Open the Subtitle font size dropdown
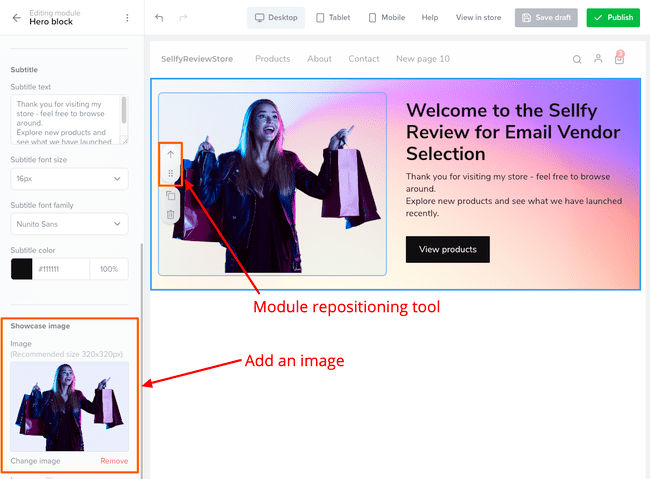Screen dimensions: 650x479 (69, 179)
